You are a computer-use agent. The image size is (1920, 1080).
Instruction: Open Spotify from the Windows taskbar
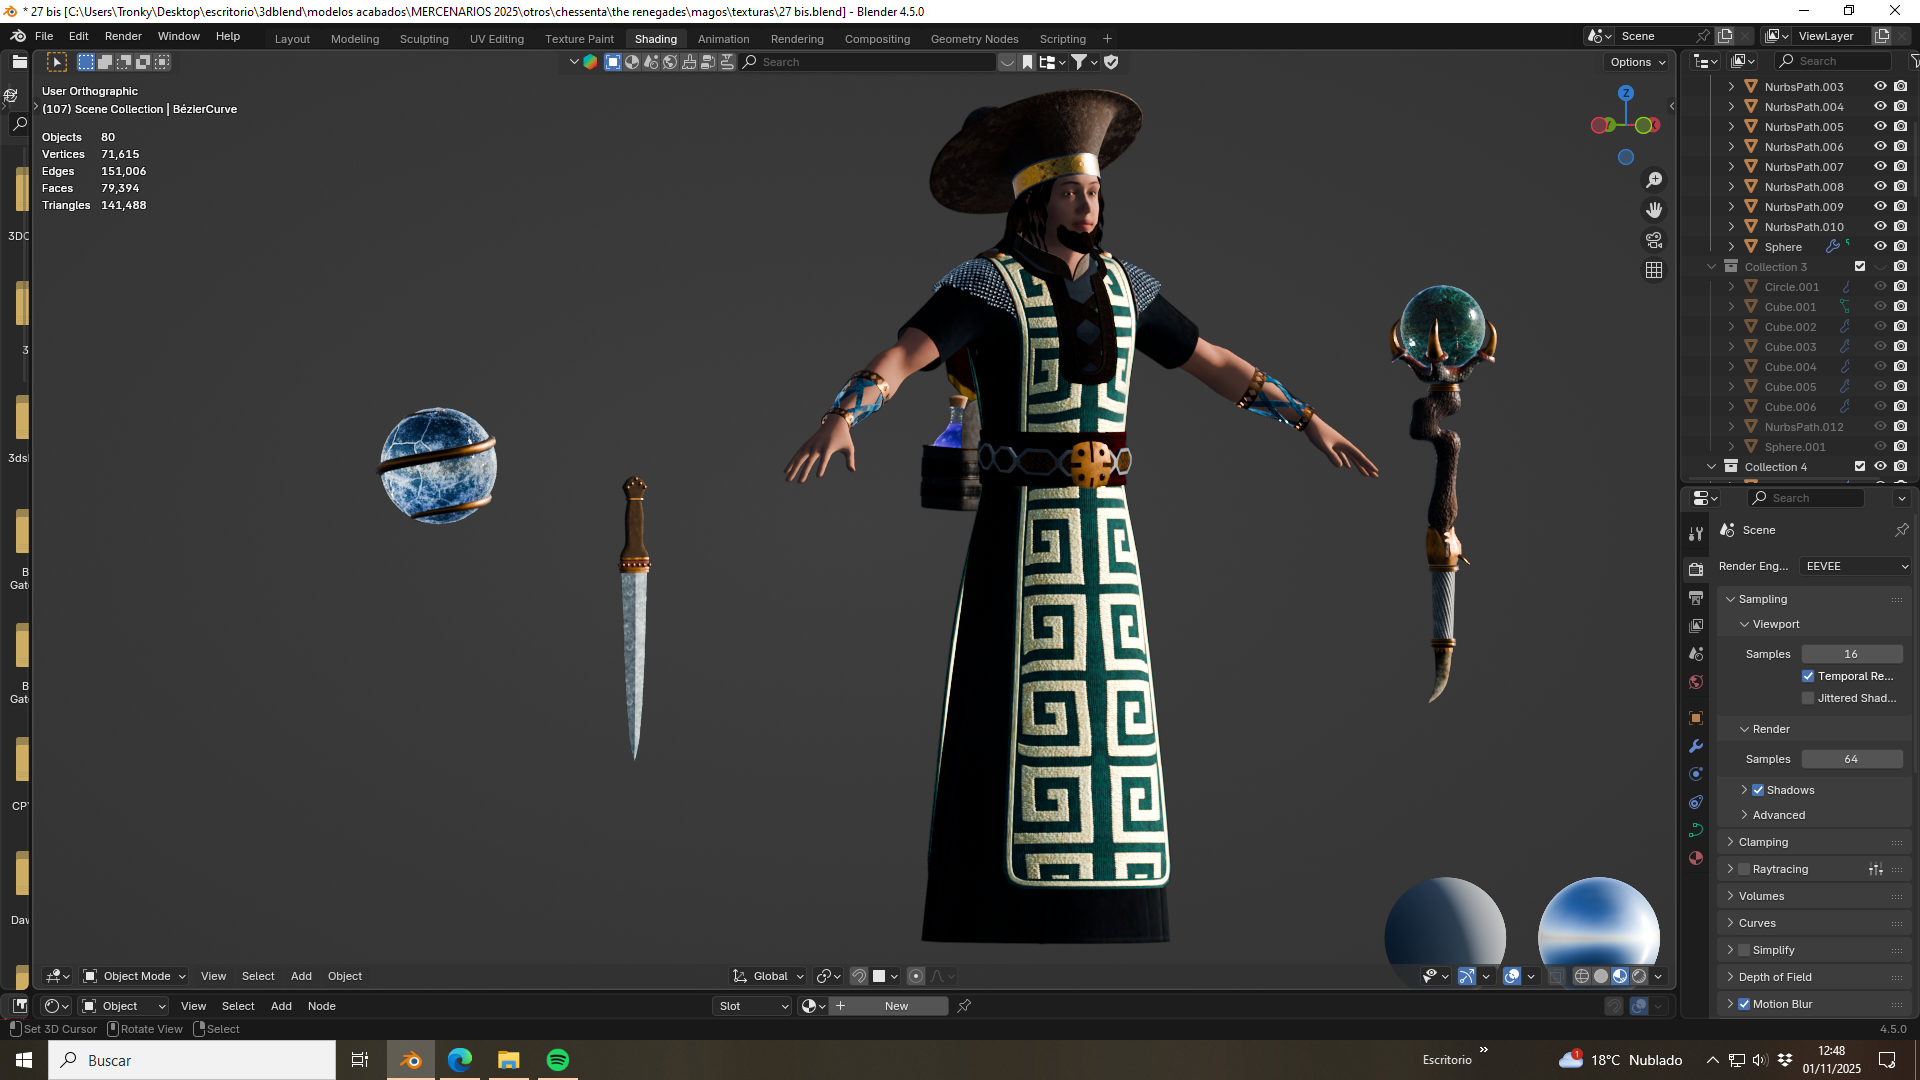point(558,1060)
